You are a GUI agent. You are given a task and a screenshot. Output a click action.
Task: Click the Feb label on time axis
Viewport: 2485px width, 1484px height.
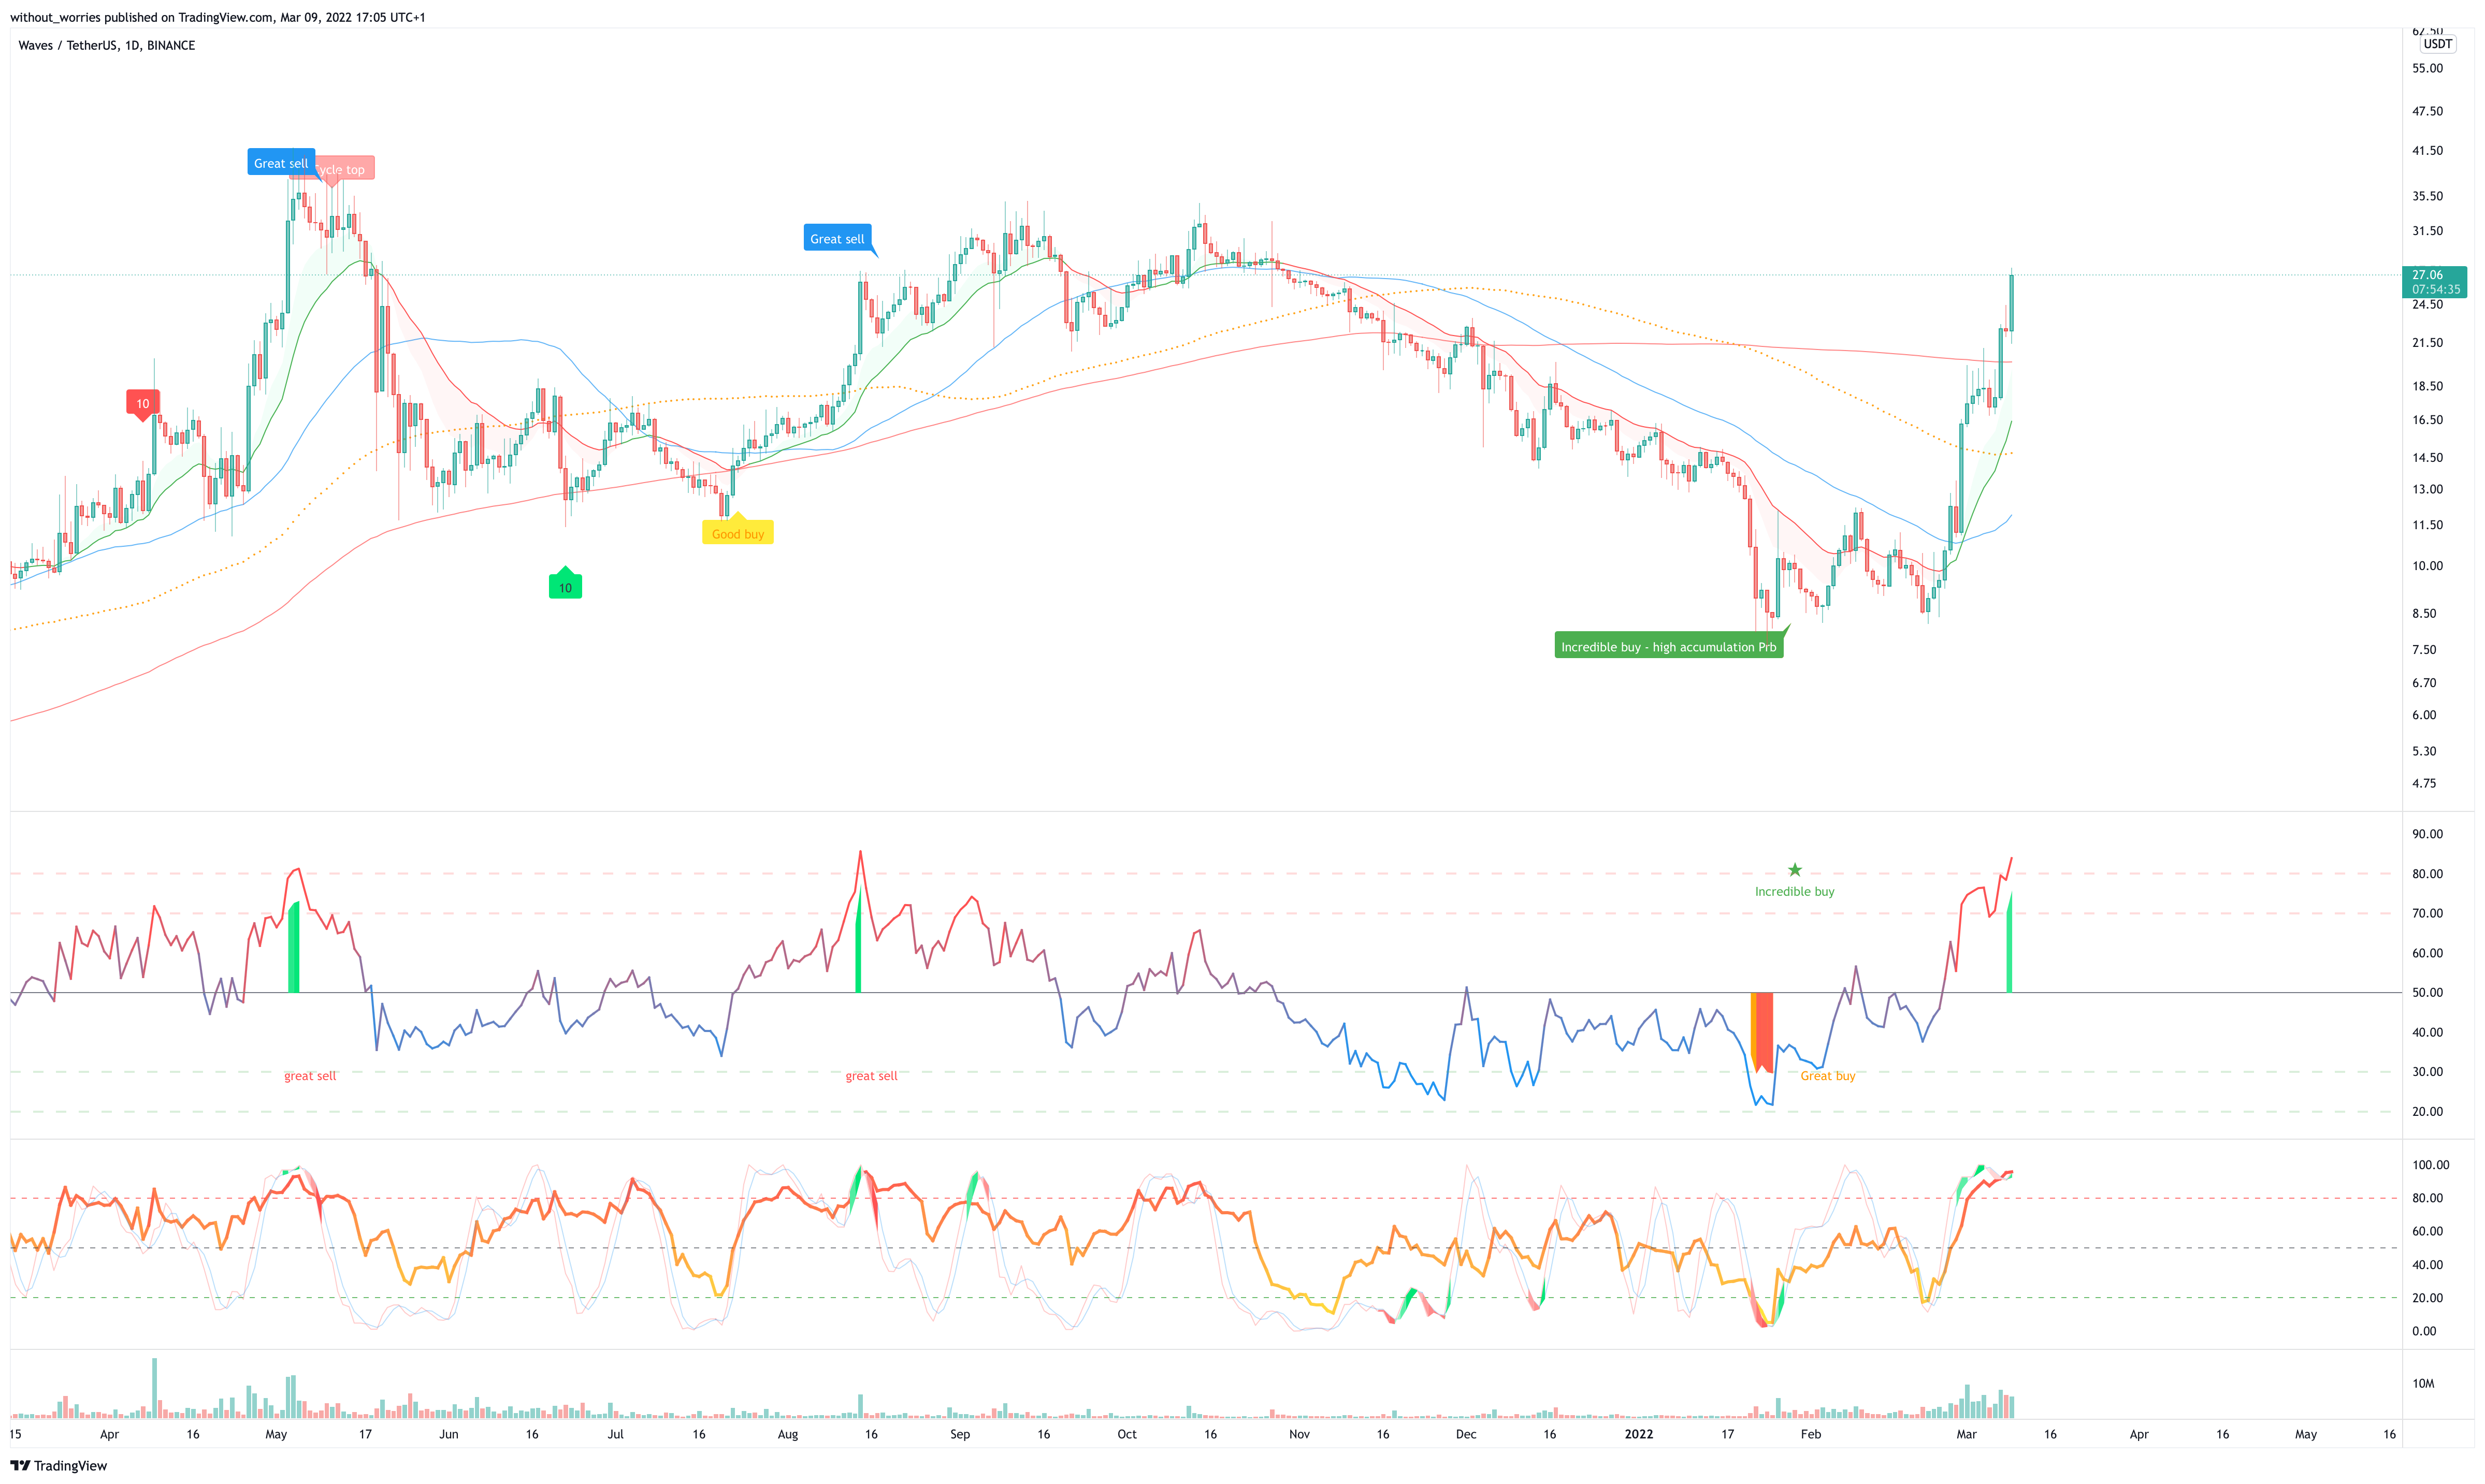[x=1811, y=1434]
